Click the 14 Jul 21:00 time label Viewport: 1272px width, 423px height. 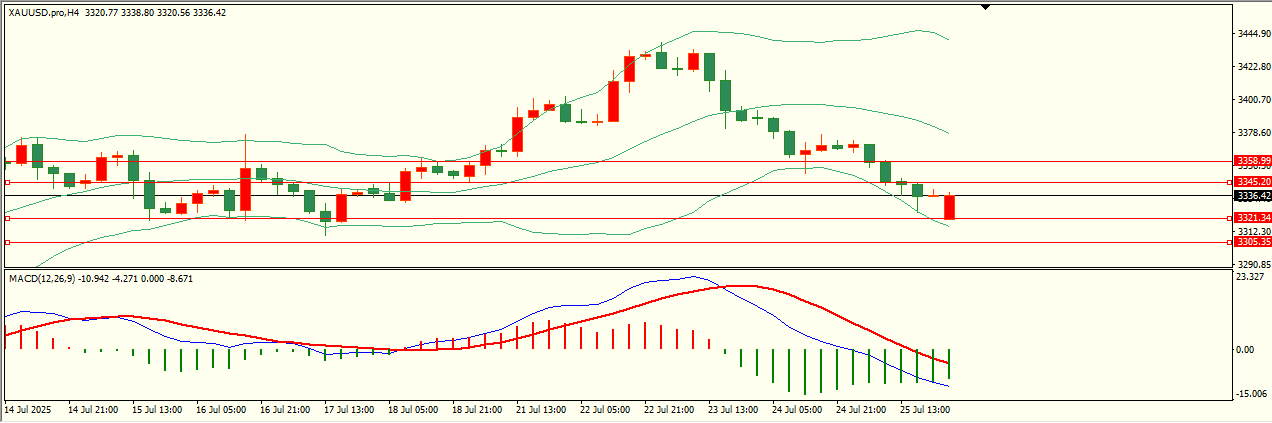[x=93, y=410]
